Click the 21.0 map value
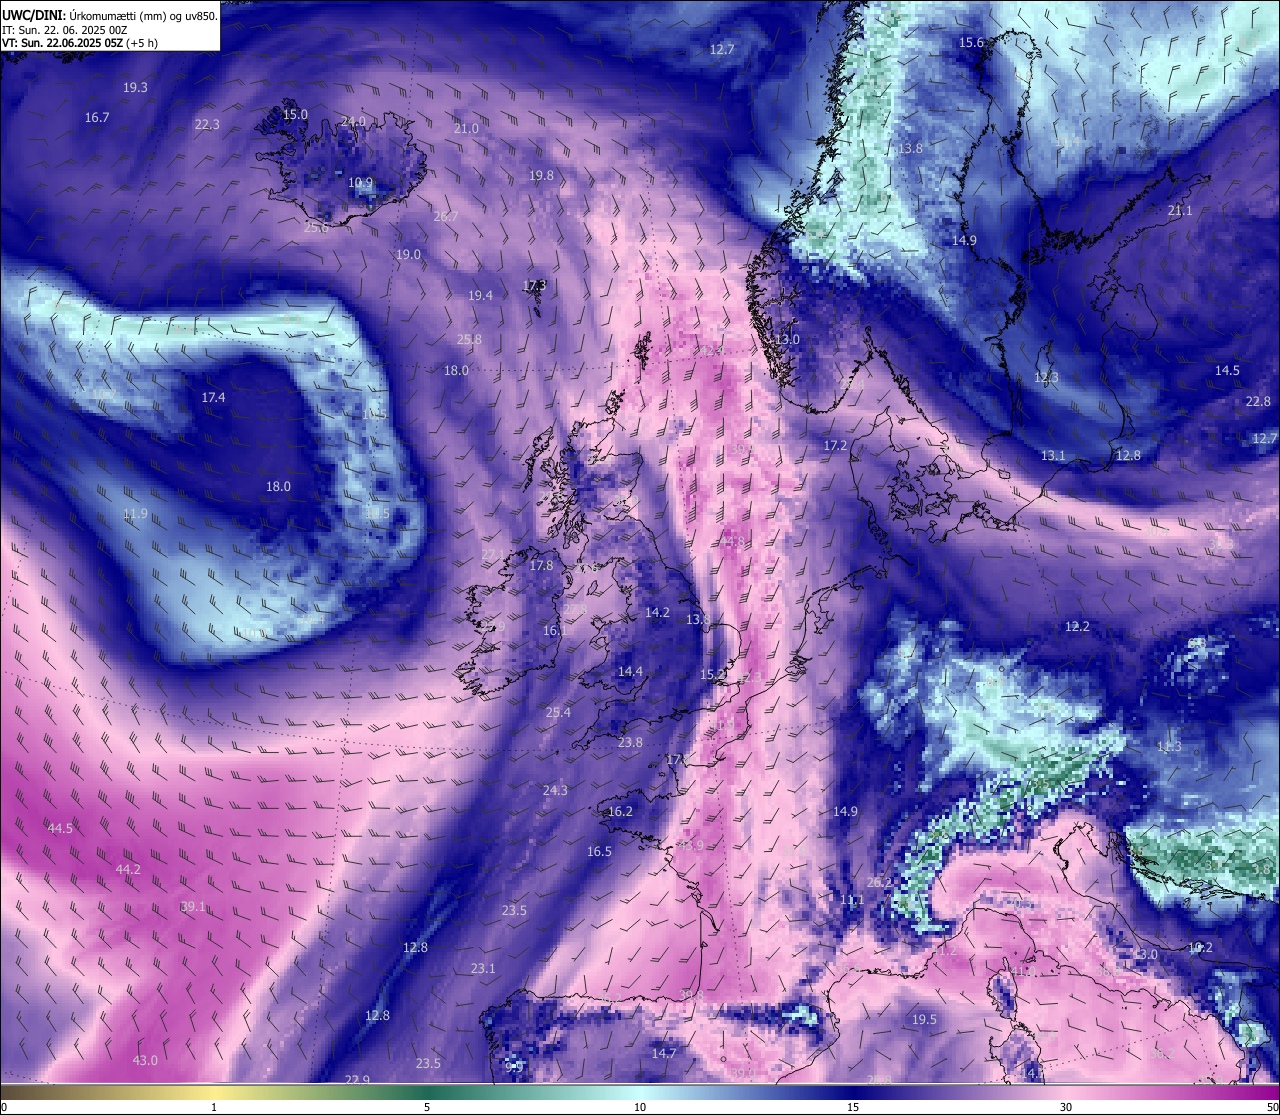 tap(466, 129)
